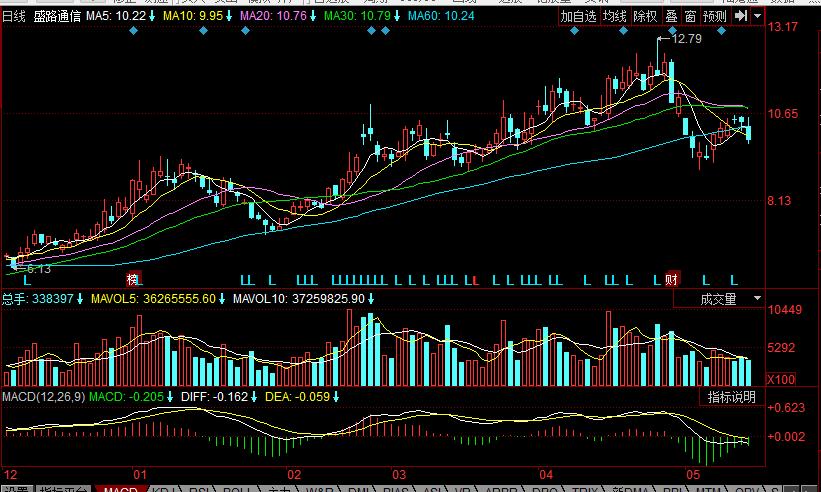This screenshot has height=492, width=821.
Task: Open the 指标说明 indicator description
Action: point(731,397)
